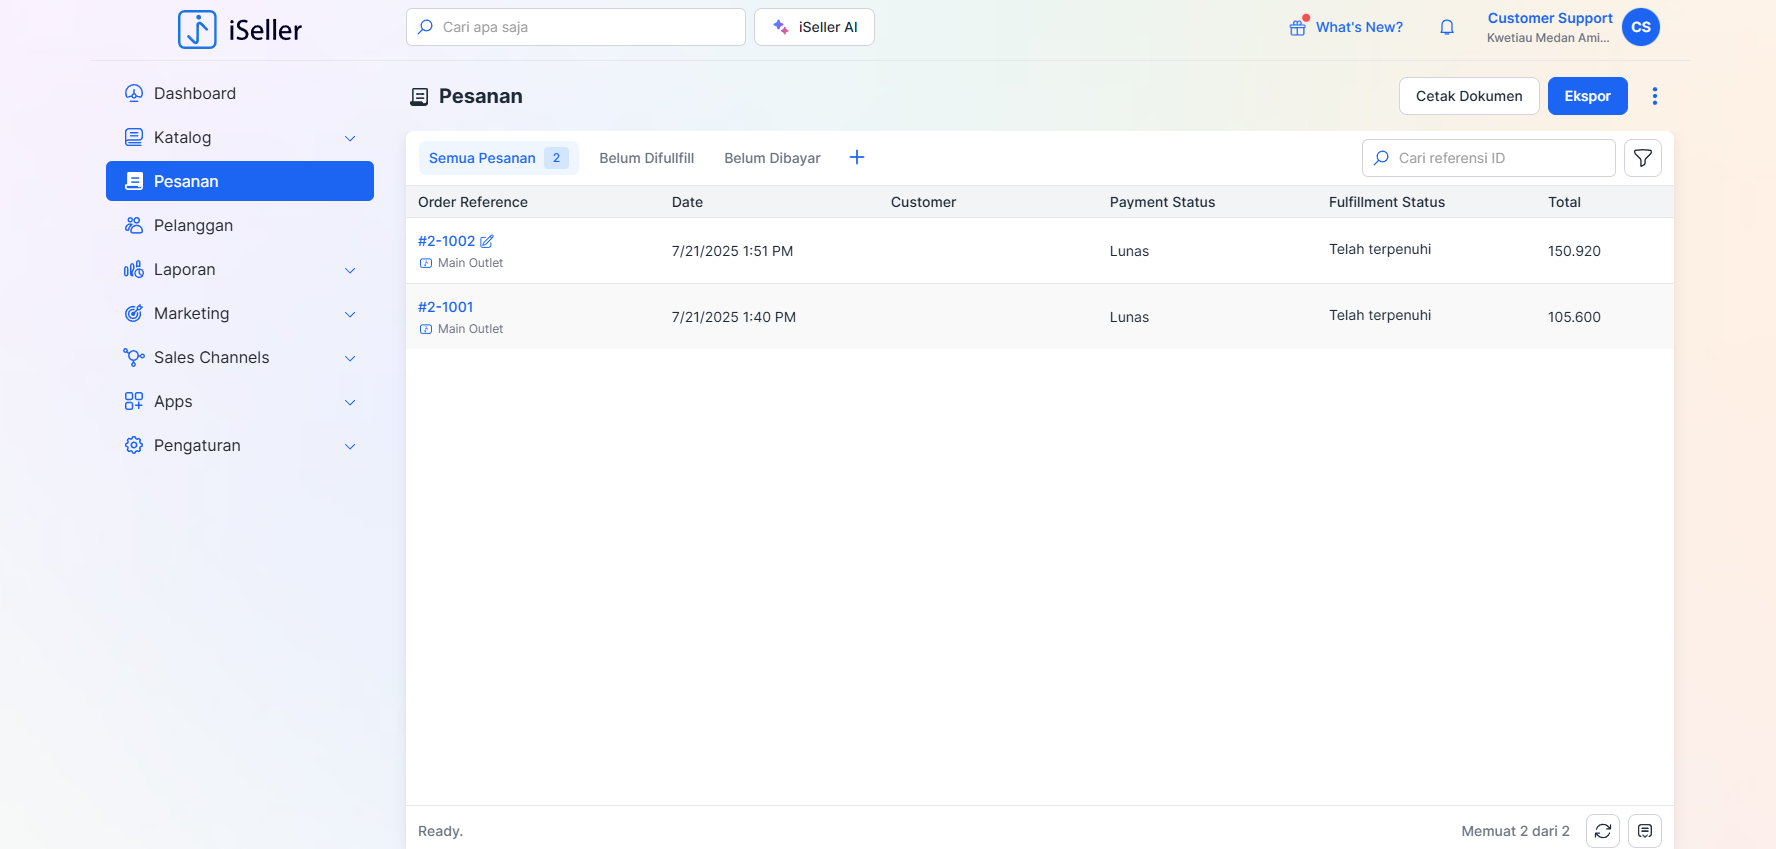Switch to the Belum Dibayar tab
This screenshot has height=849, width=1776.
pos(772,158)
